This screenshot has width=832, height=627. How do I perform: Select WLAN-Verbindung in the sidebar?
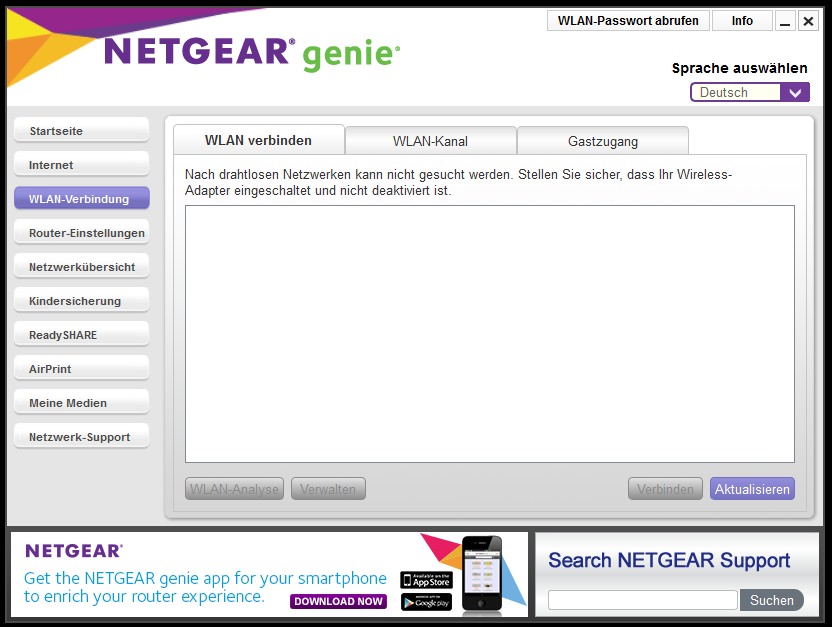tap(81, 198)
